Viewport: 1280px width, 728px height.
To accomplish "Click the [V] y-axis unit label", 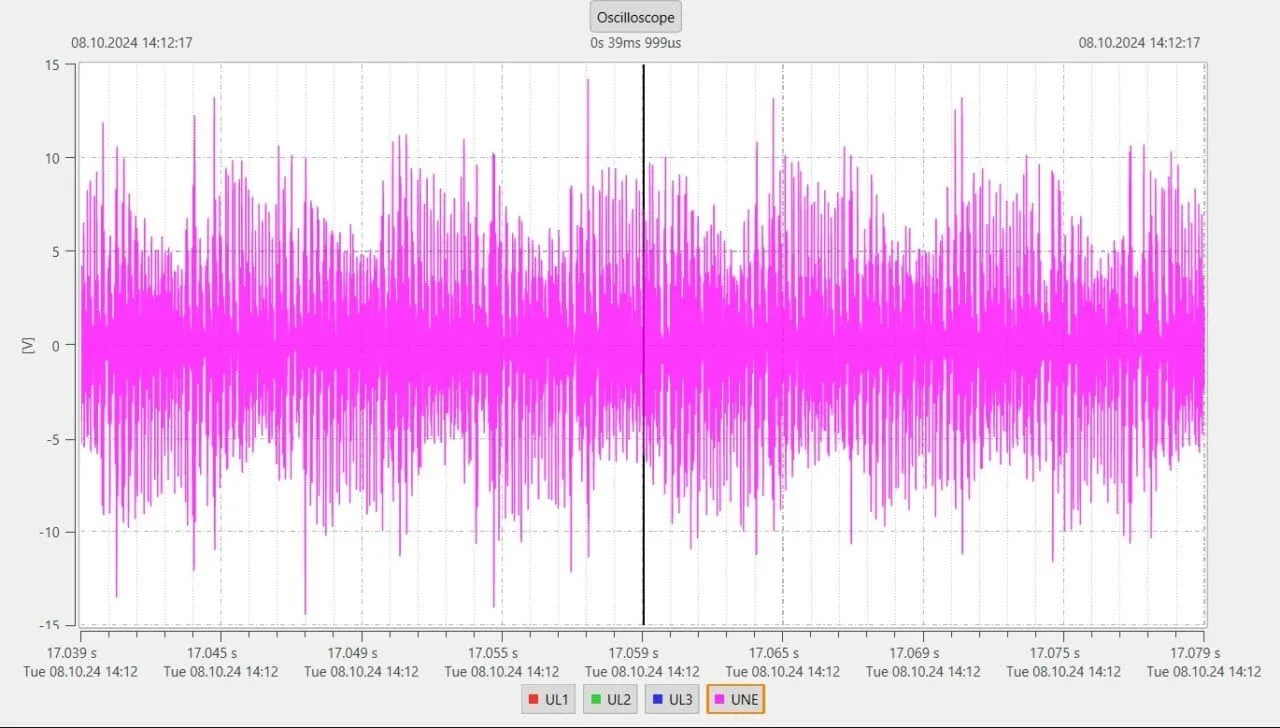I will tap(27, 345).
